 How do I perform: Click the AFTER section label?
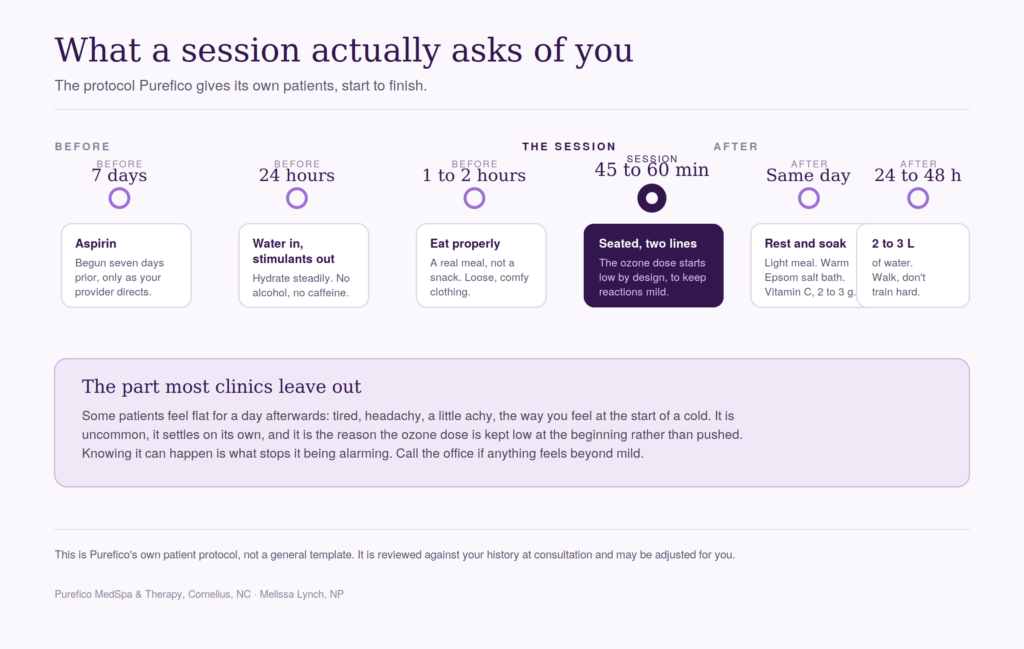(735, 147)
